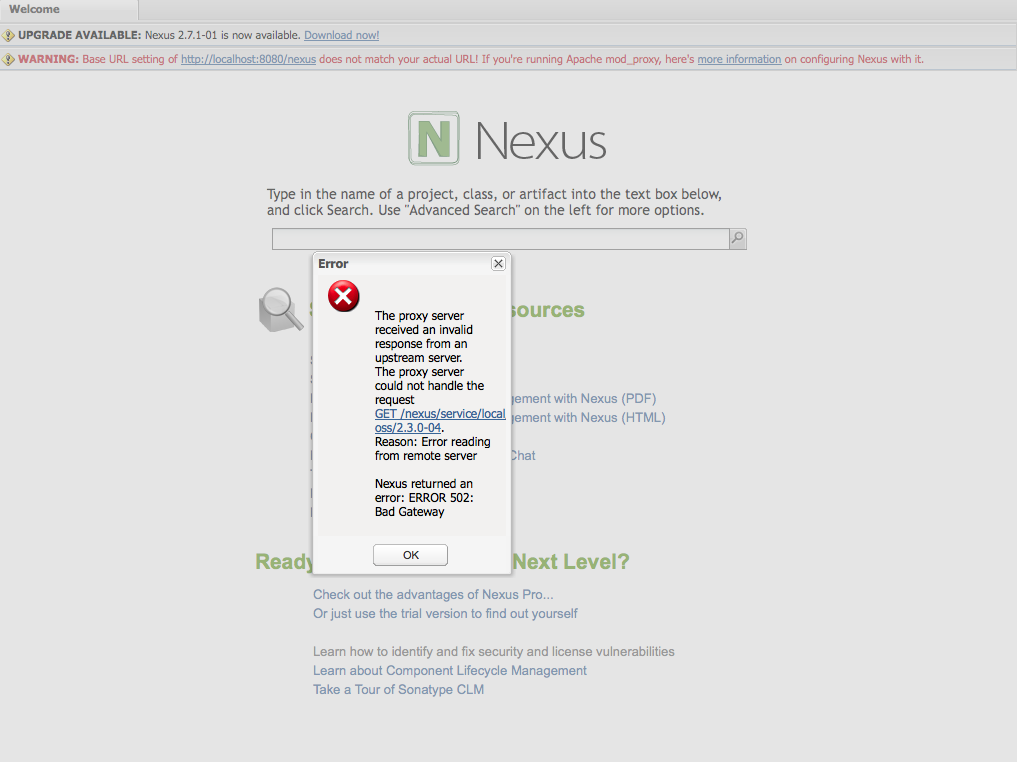Open the trial version link
Image resolution: width=1017 pixels, height=762 pixels.
(x=445, y=613)
